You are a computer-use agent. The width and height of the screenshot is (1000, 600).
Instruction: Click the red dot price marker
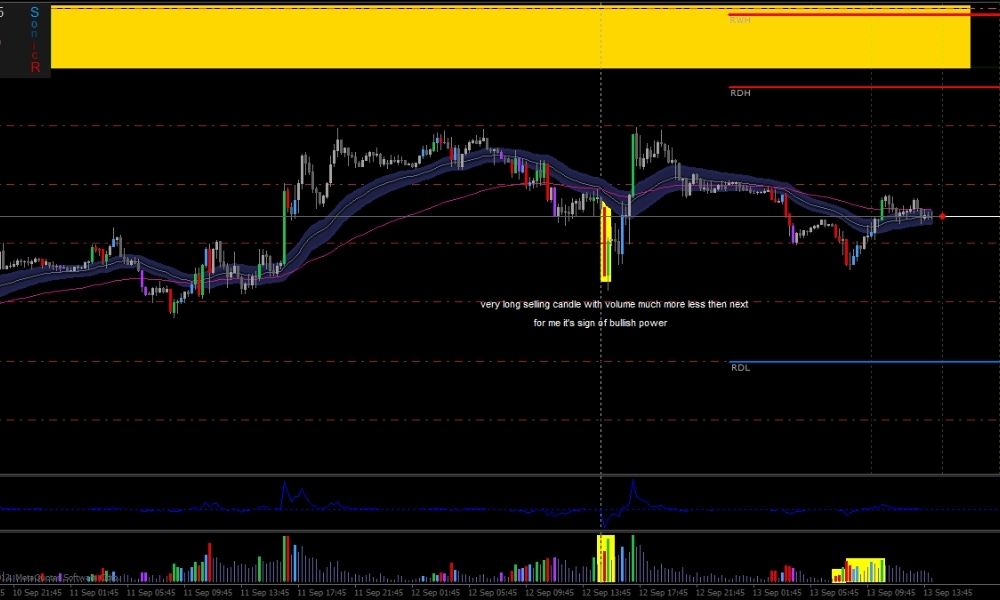(x=942, y=216)
